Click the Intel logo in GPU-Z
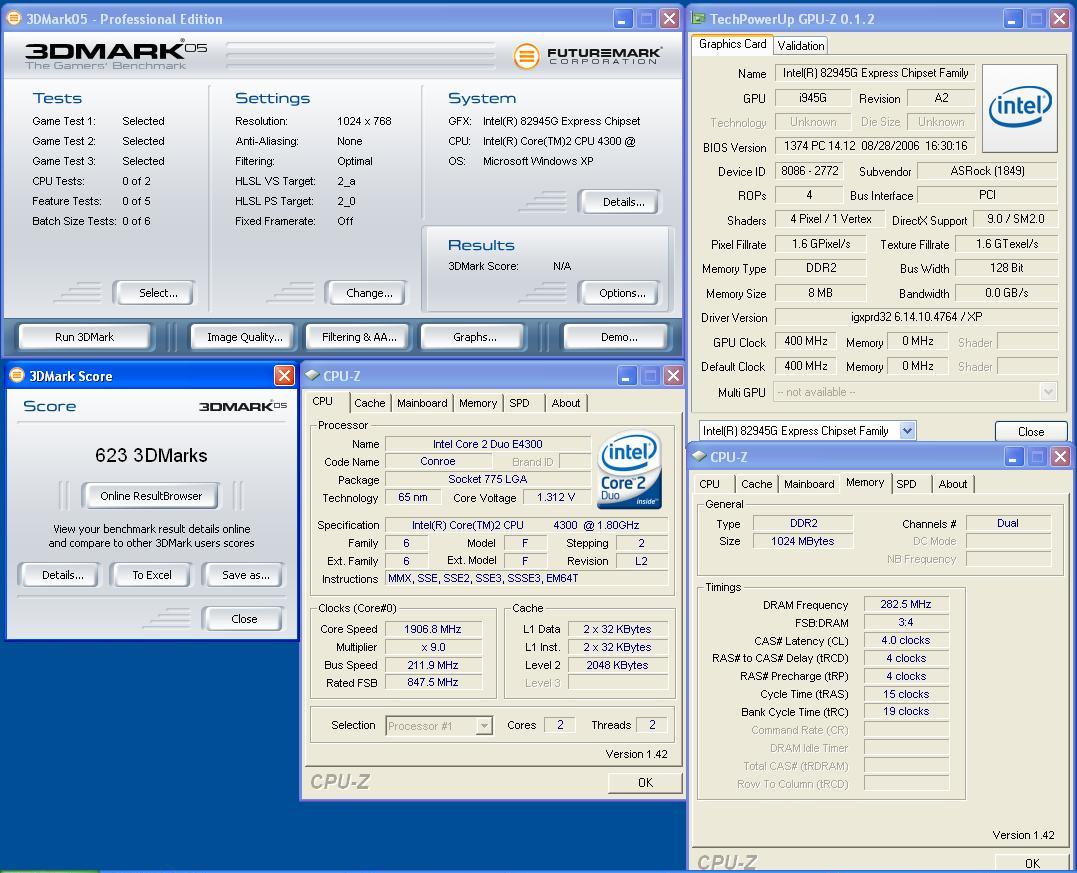Viewport: 1077px width, 873px height. (1020, 108)
